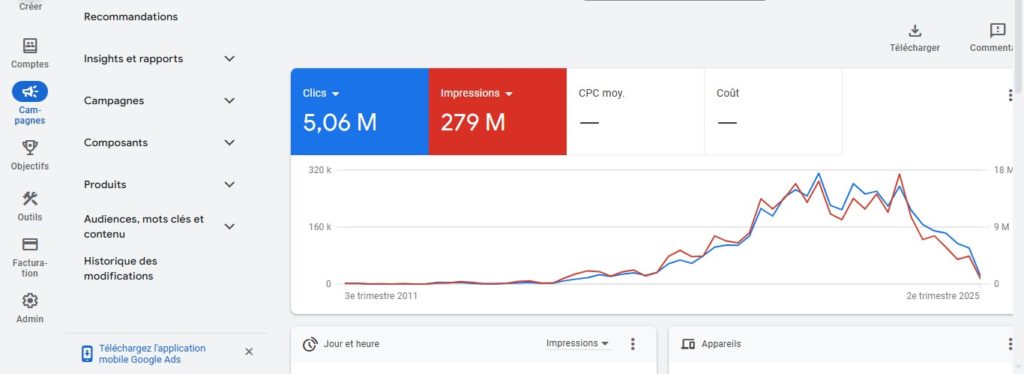Open Historique des modifications

point(121,268)
